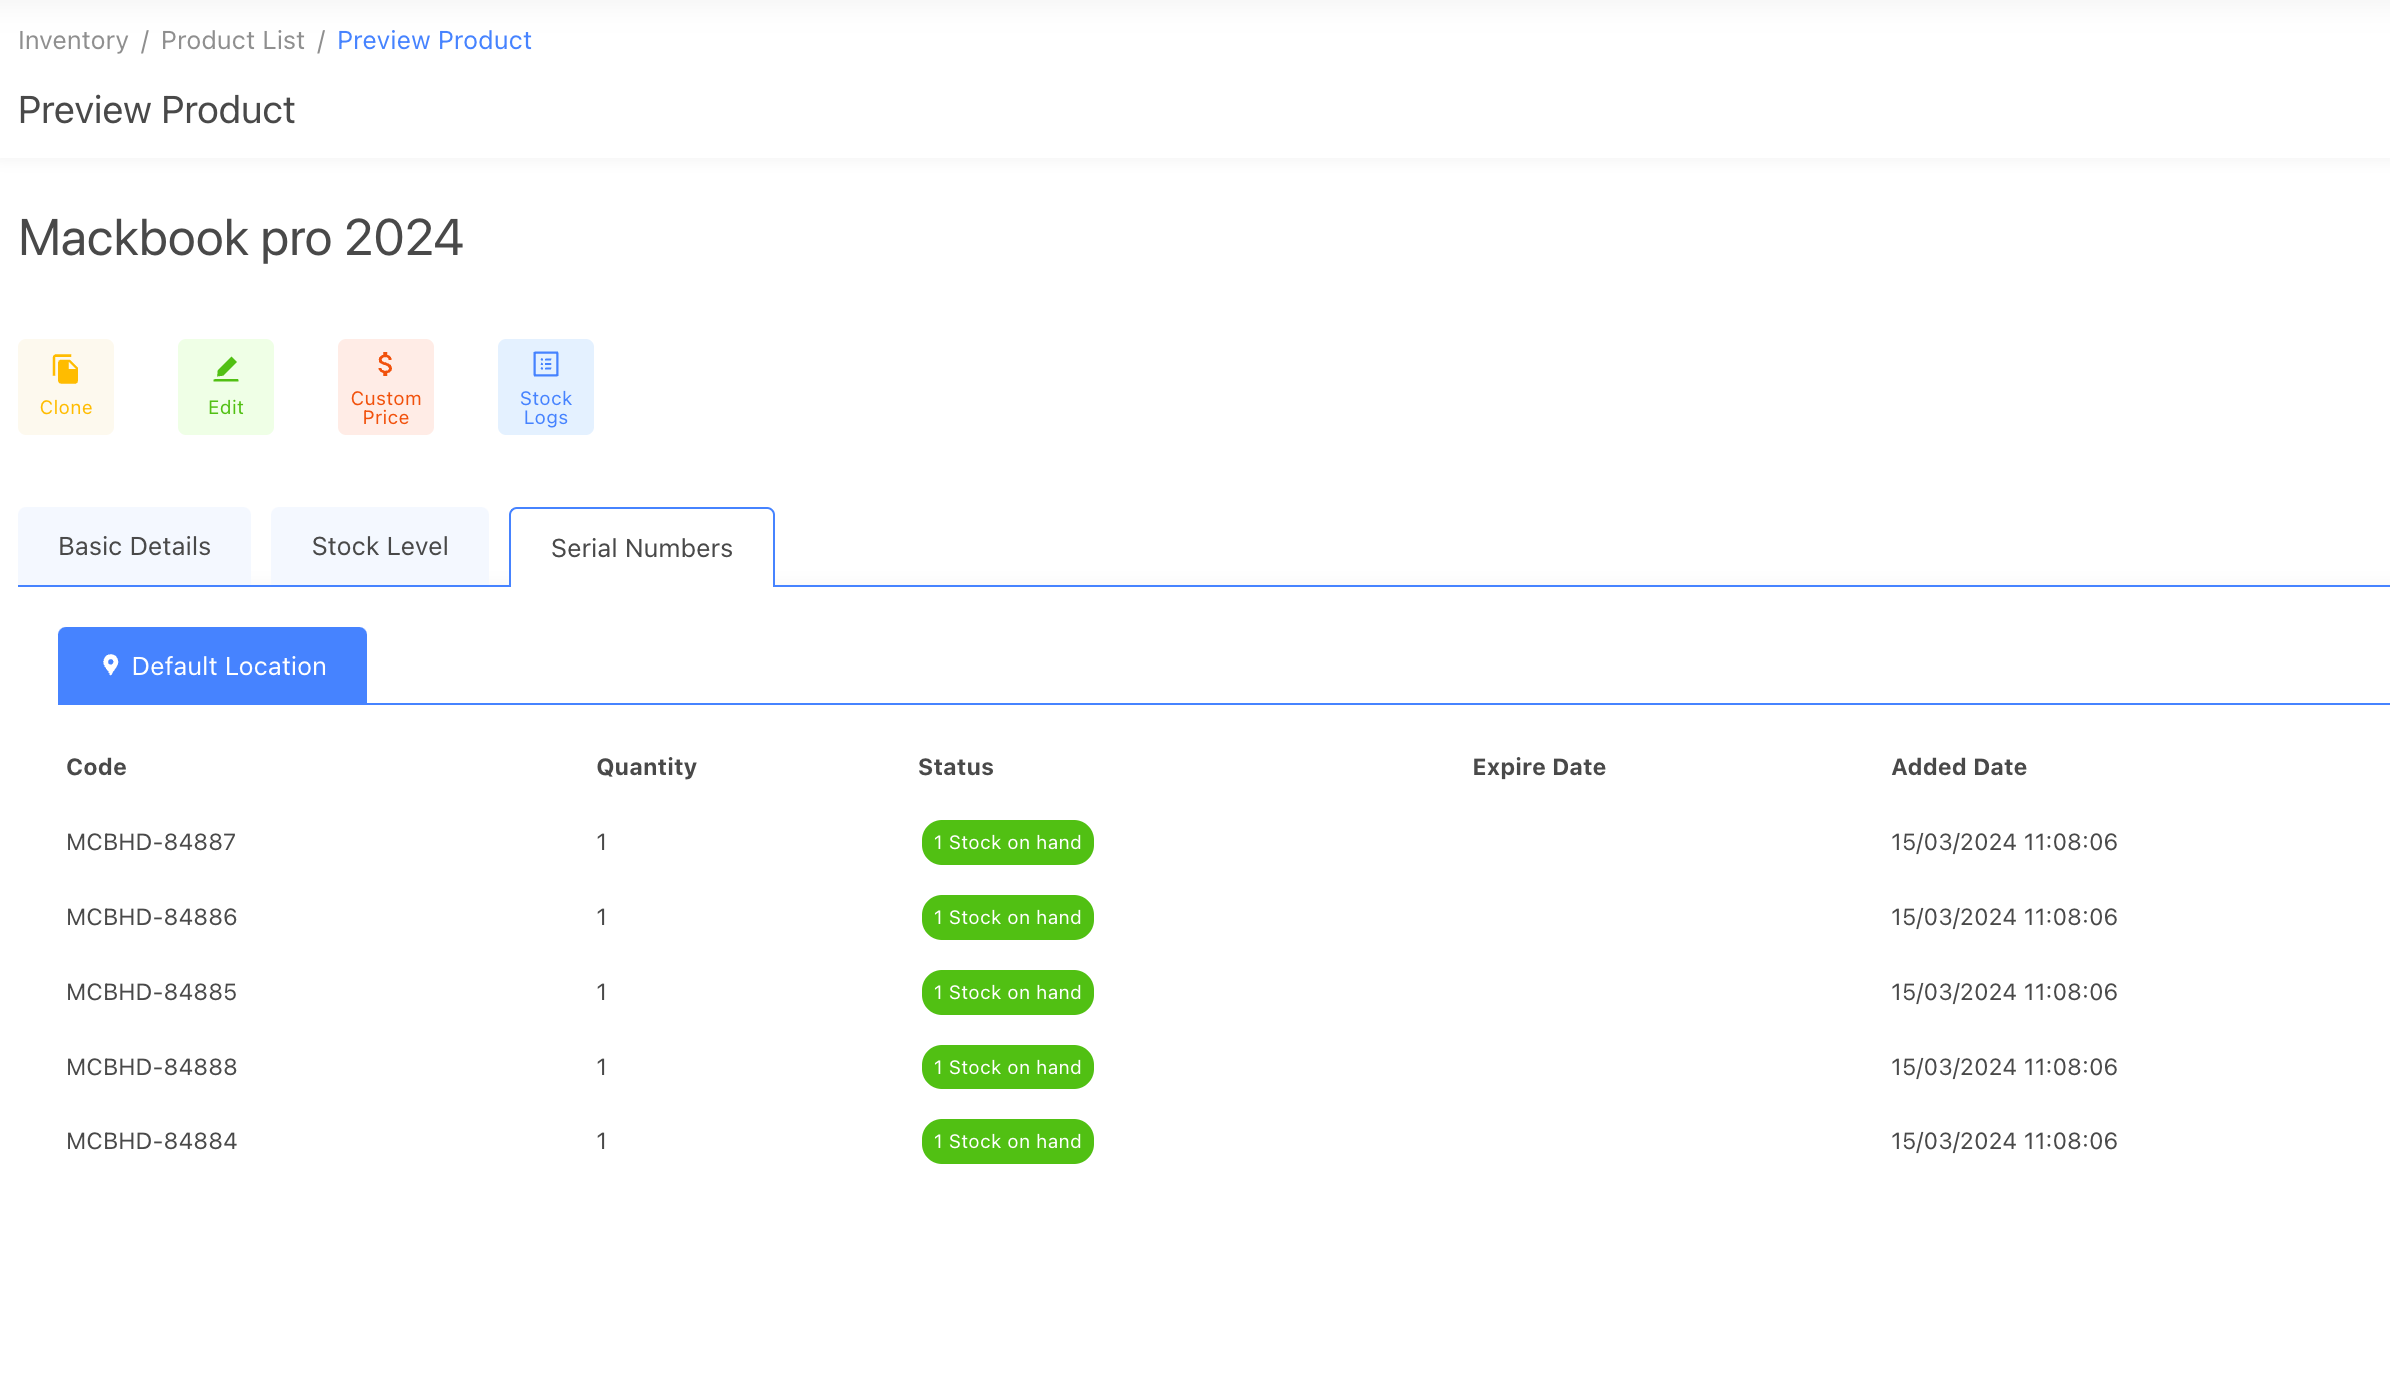Click the Code column header
The height and width of the screenshot is (1376, 2390).
tap(96, 767)
